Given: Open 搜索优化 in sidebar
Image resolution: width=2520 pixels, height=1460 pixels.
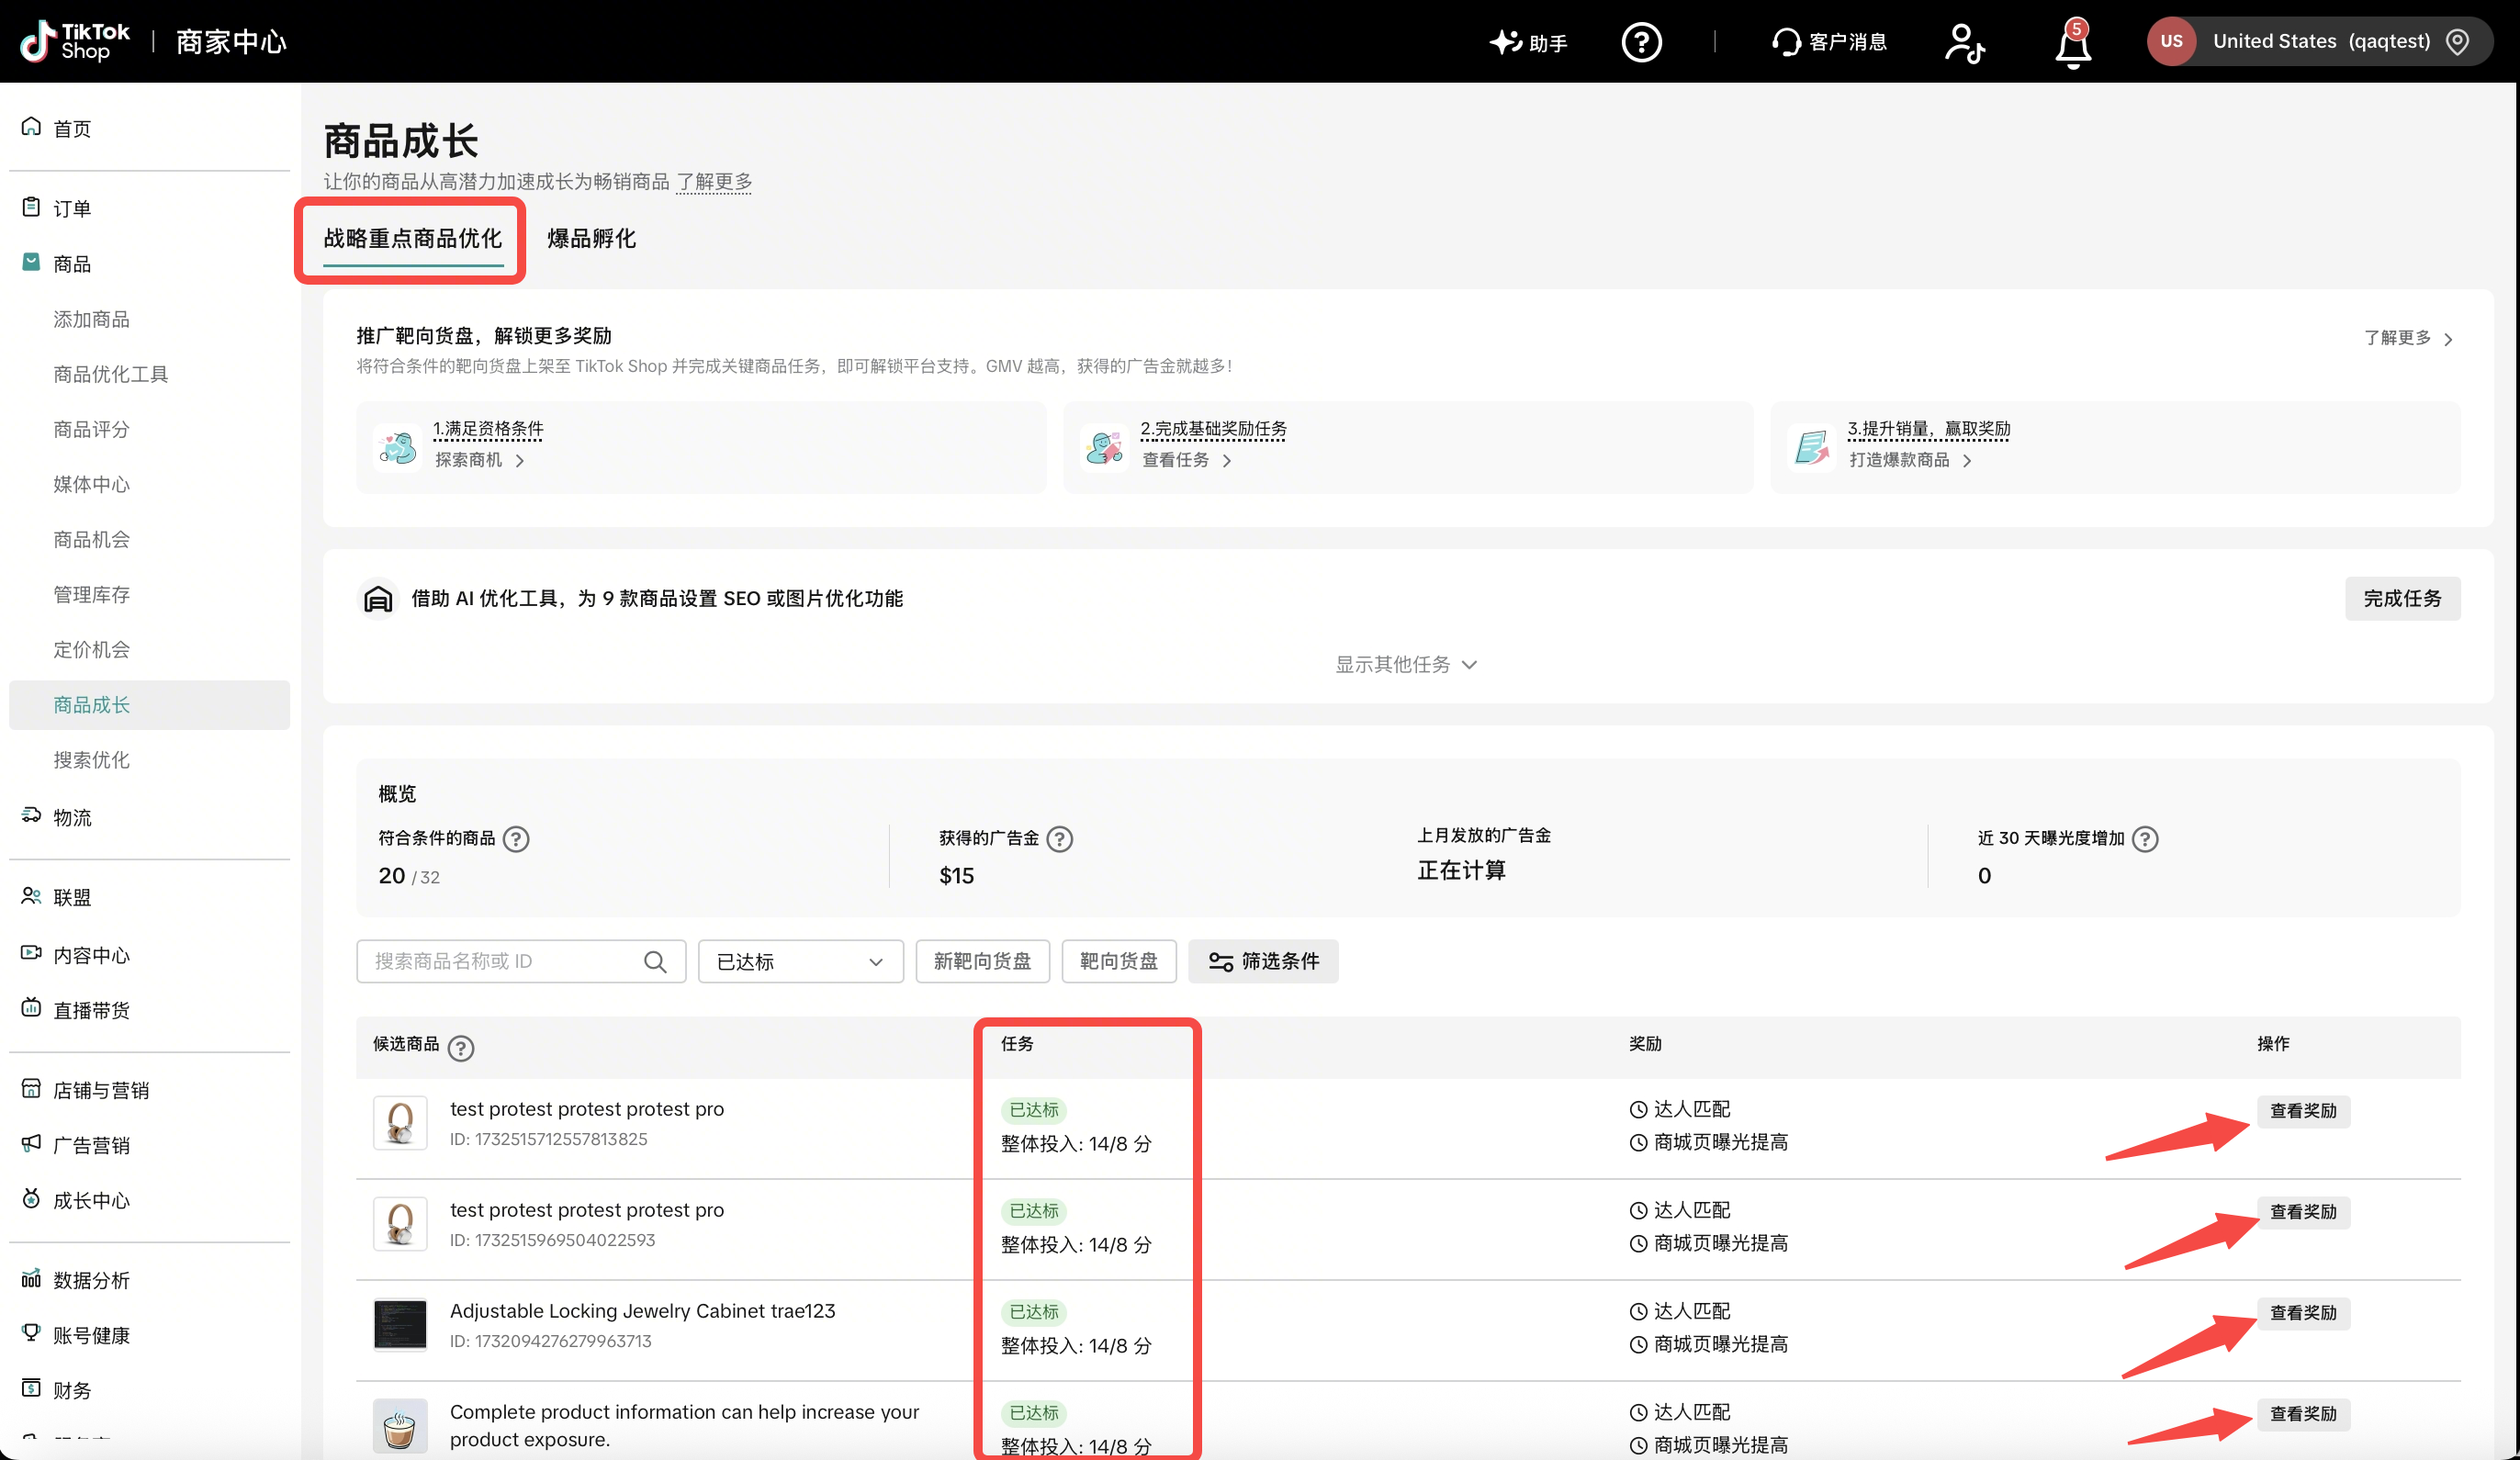Looking at the screenshot, I should (91, 759).
